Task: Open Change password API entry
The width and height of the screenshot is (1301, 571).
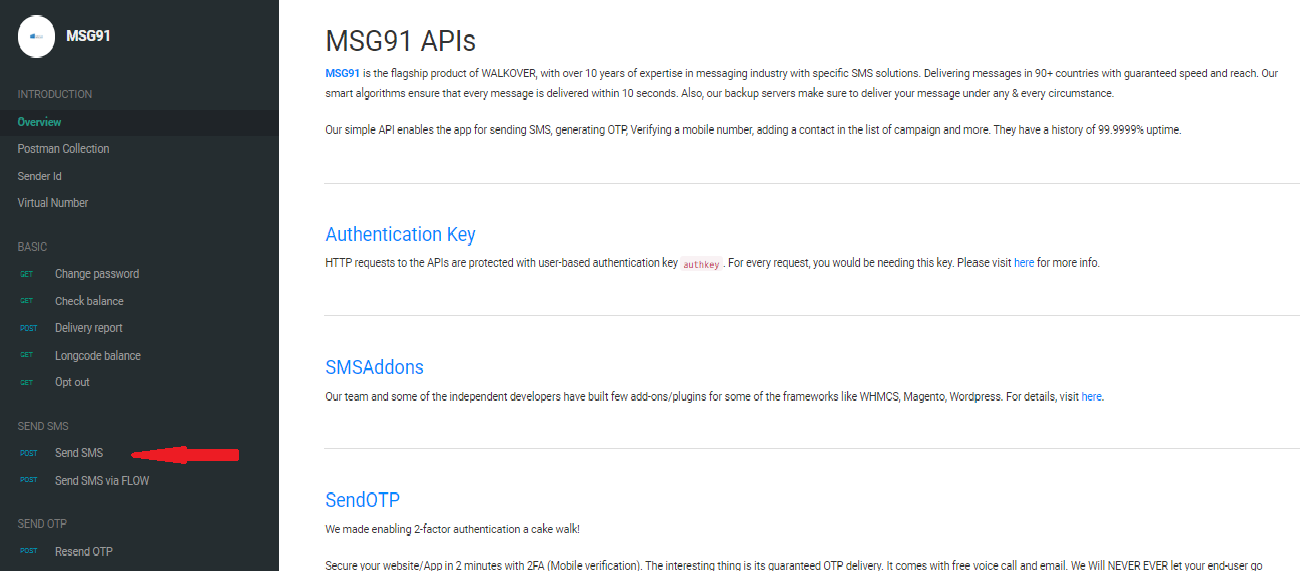Action: 96,274
